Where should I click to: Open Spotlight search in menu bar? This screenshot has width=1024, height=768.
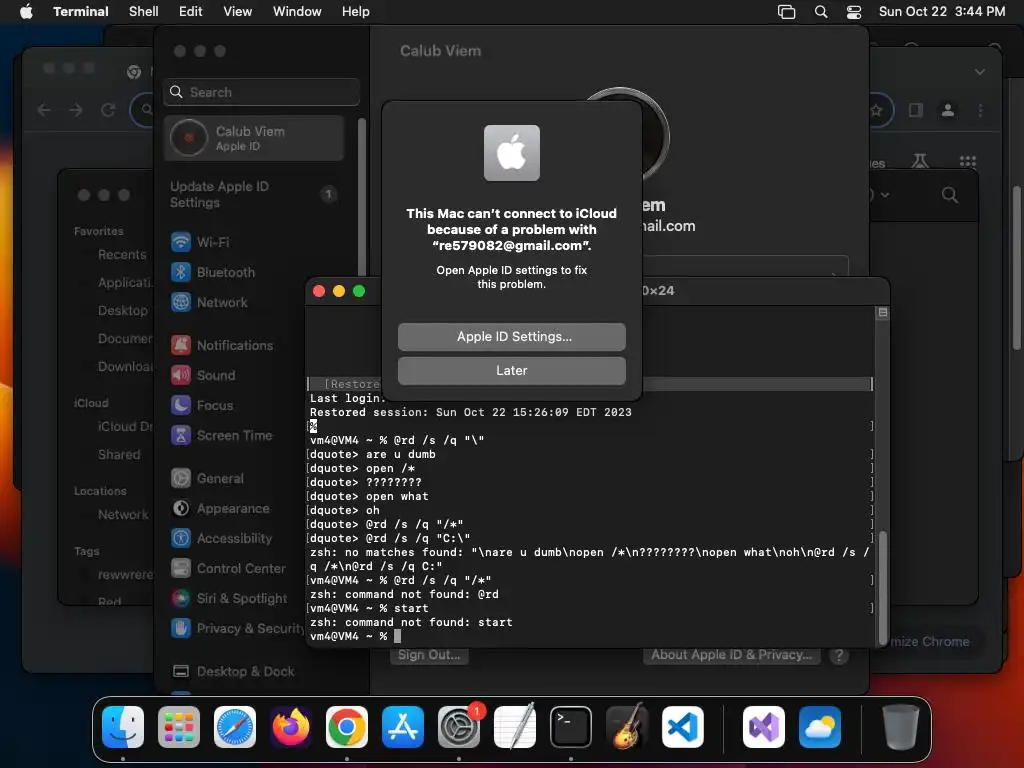click(x=821, y=11)
